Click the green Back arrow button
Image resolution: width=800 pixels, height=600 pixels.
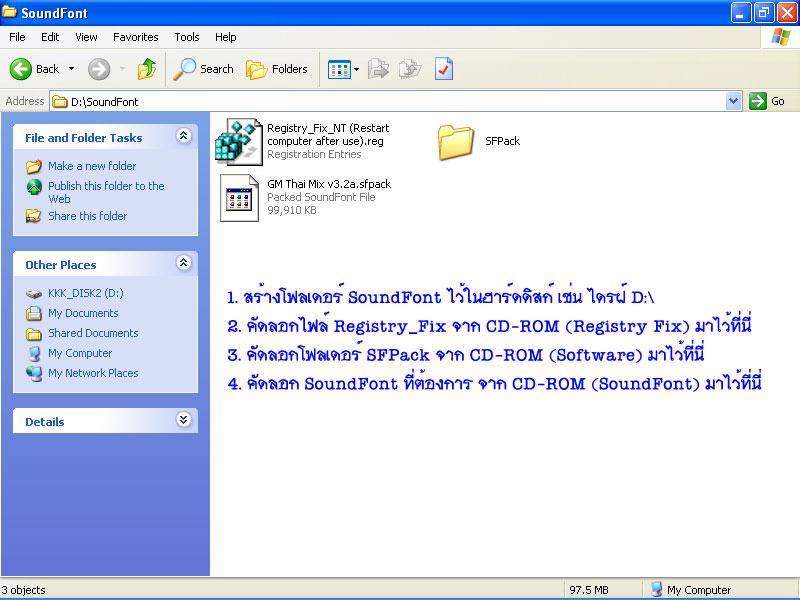(x=21, y=69)
